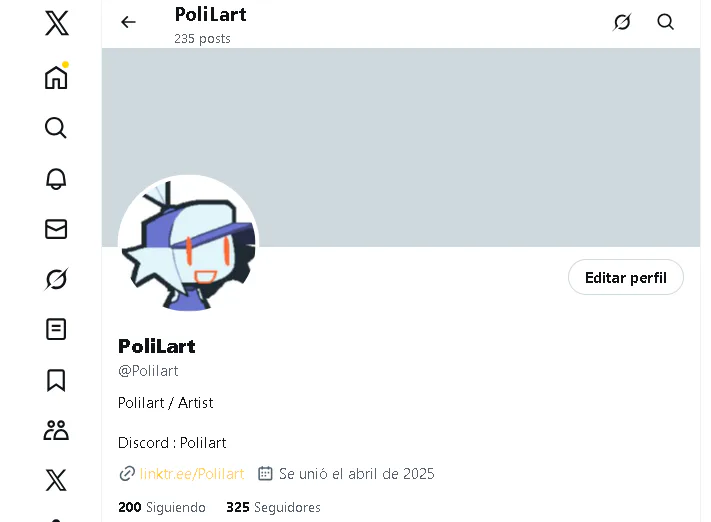Open the linktr.ee/Polilart link
Screen dimensions: 711x522
pyautogui.click(x=191, y=474)
